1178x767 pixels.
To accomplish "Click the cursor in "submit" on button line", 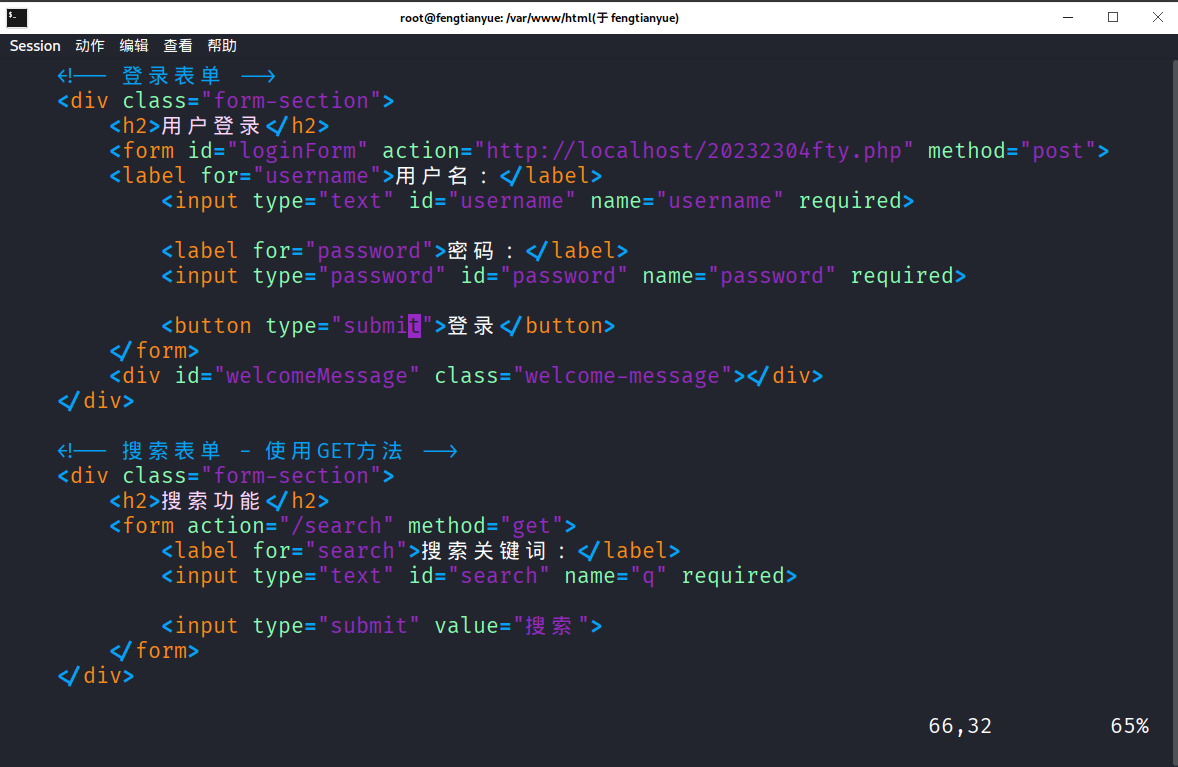I will click(415, 326).
